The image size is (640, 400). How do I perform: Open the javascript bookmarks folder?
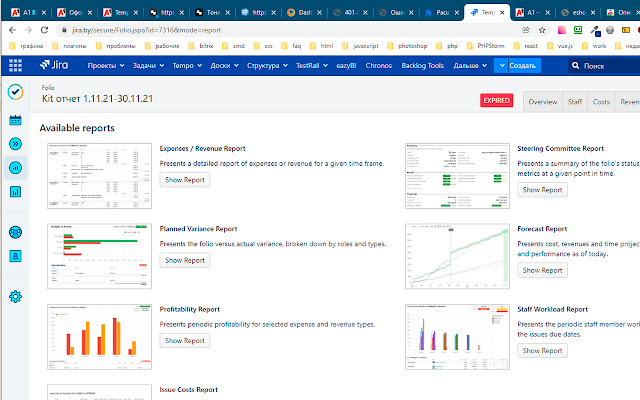(360, 46)
